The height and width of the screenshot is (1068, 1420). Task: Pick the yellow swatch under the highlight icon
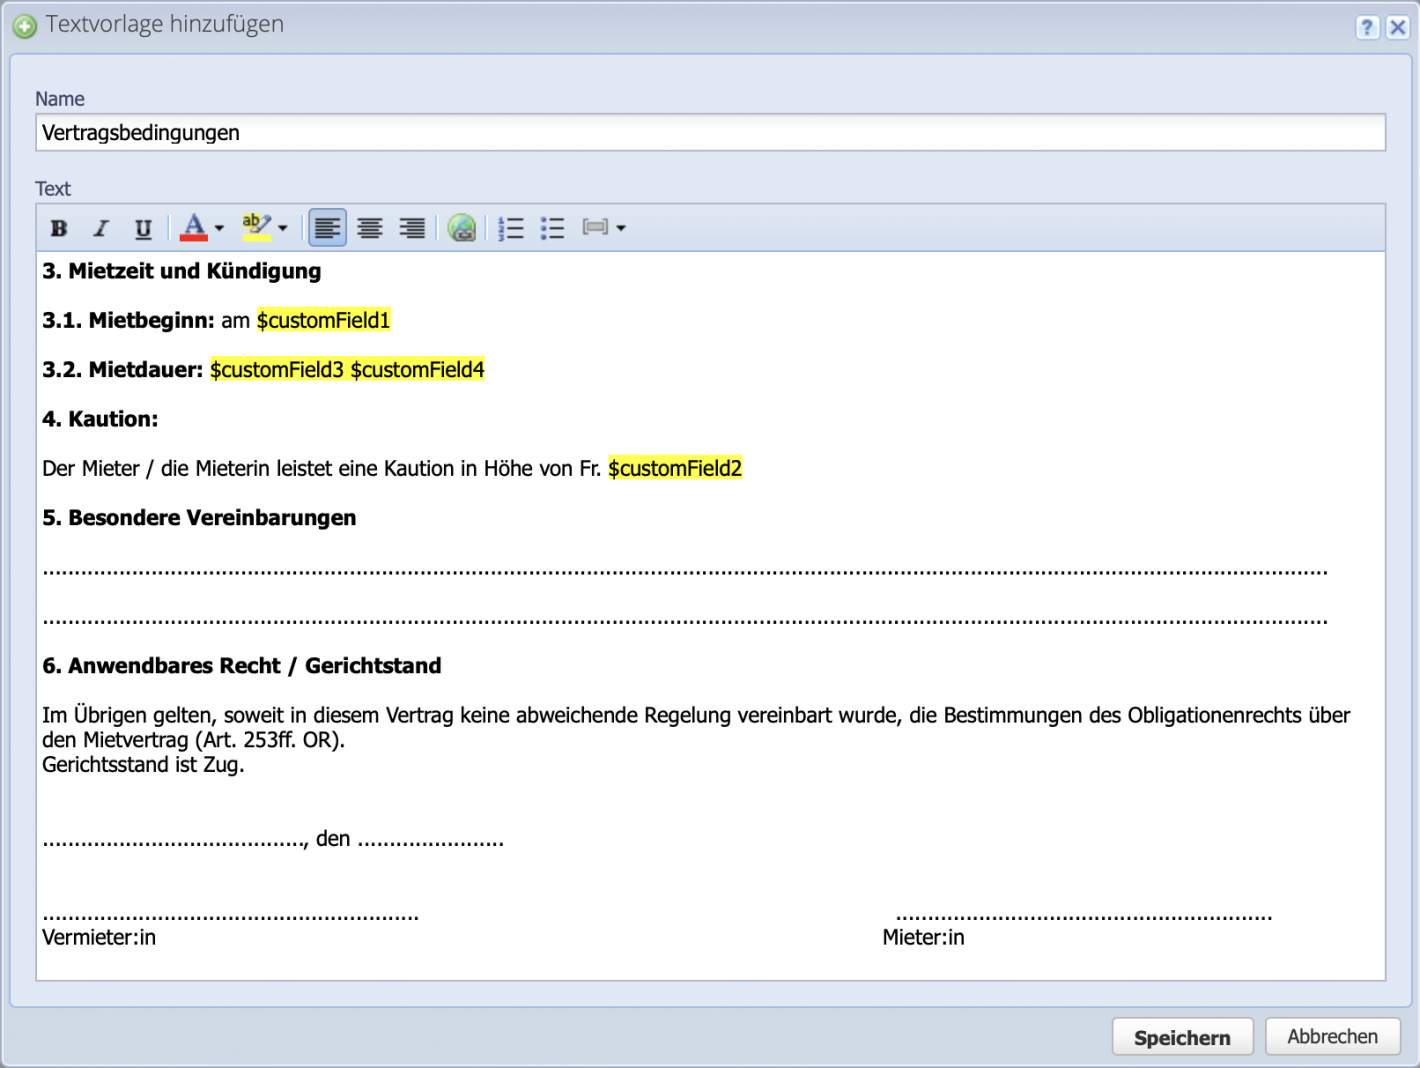[258, 236]
